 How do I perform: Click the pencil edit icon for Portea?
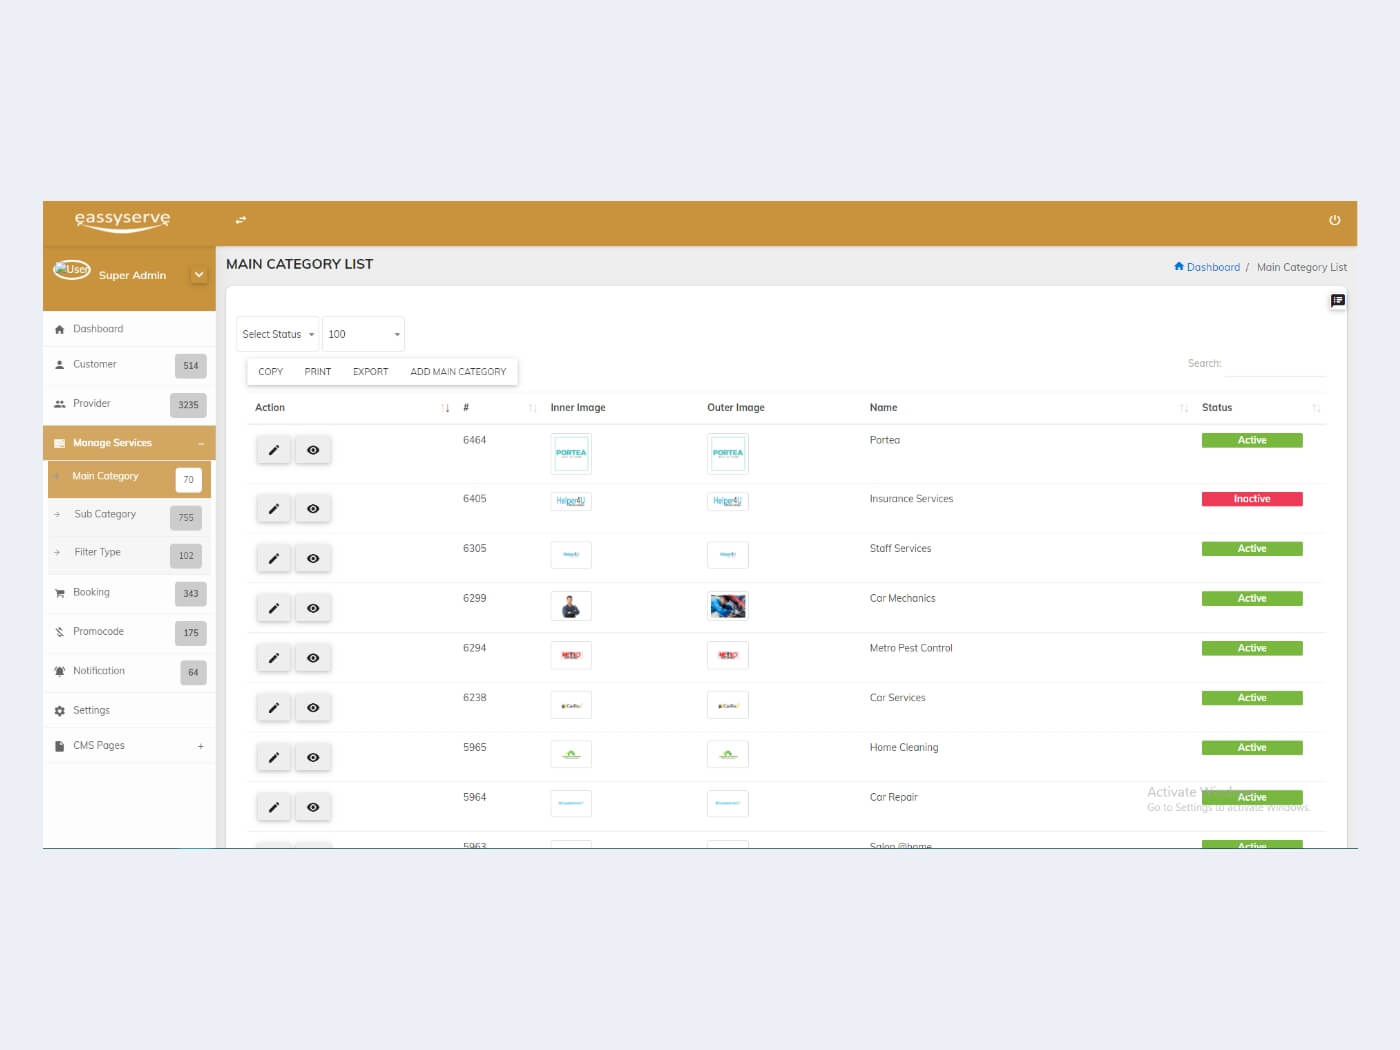[273, 450]
